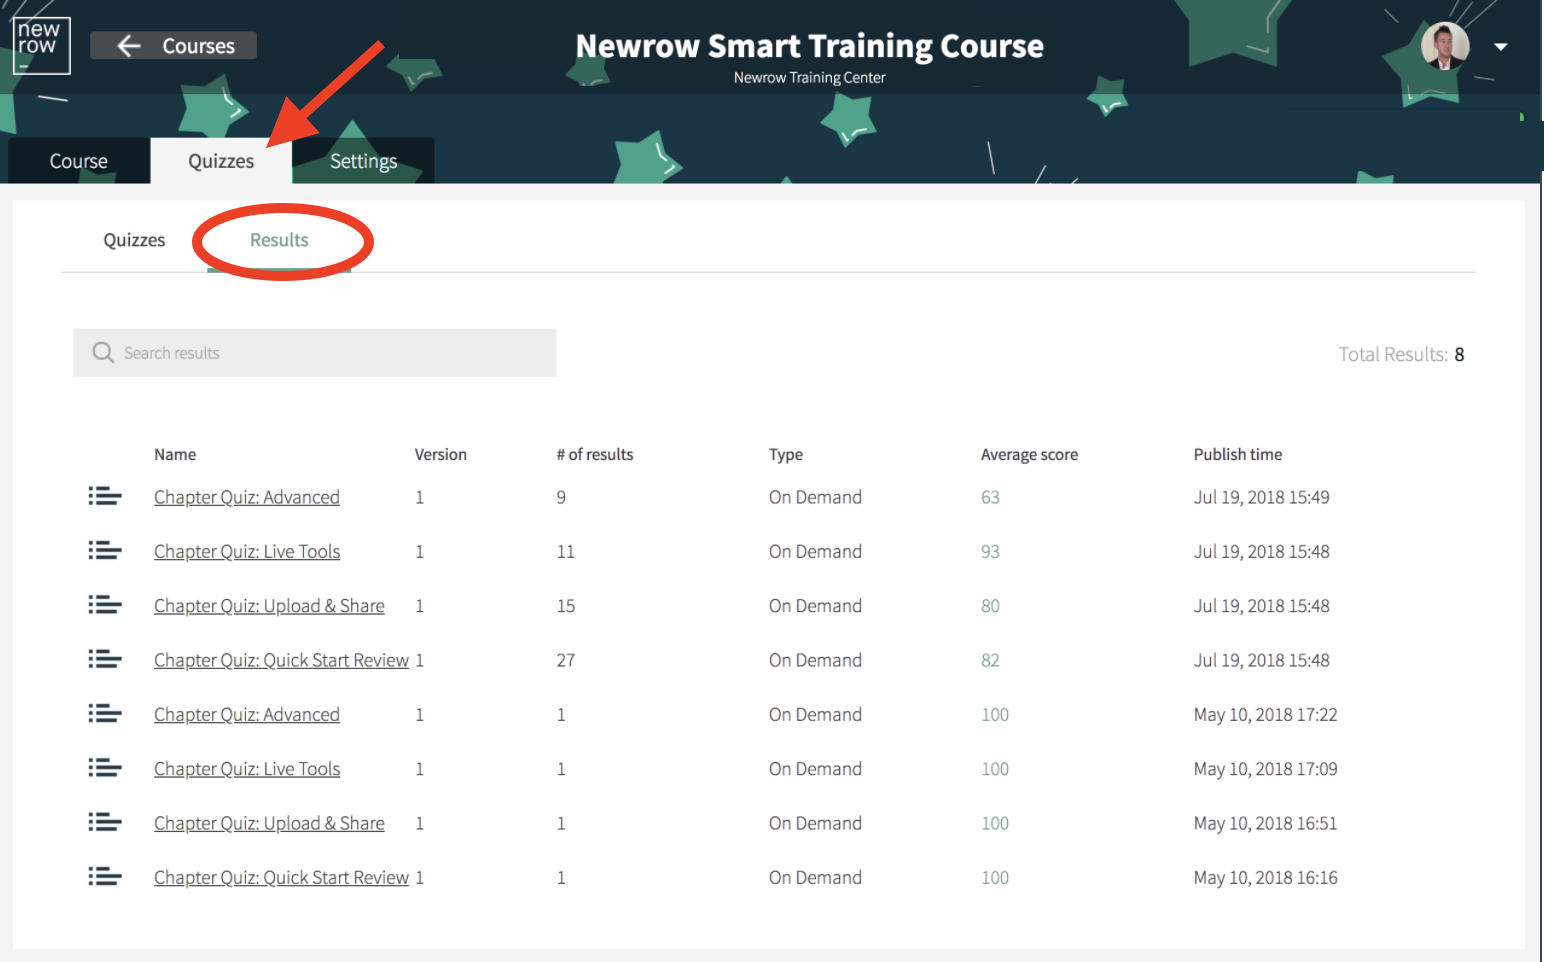Image resolution: width=1544 pixels, height=962 pixels.
Task: Focus the Search results input field
Action: tap(315, 353)
